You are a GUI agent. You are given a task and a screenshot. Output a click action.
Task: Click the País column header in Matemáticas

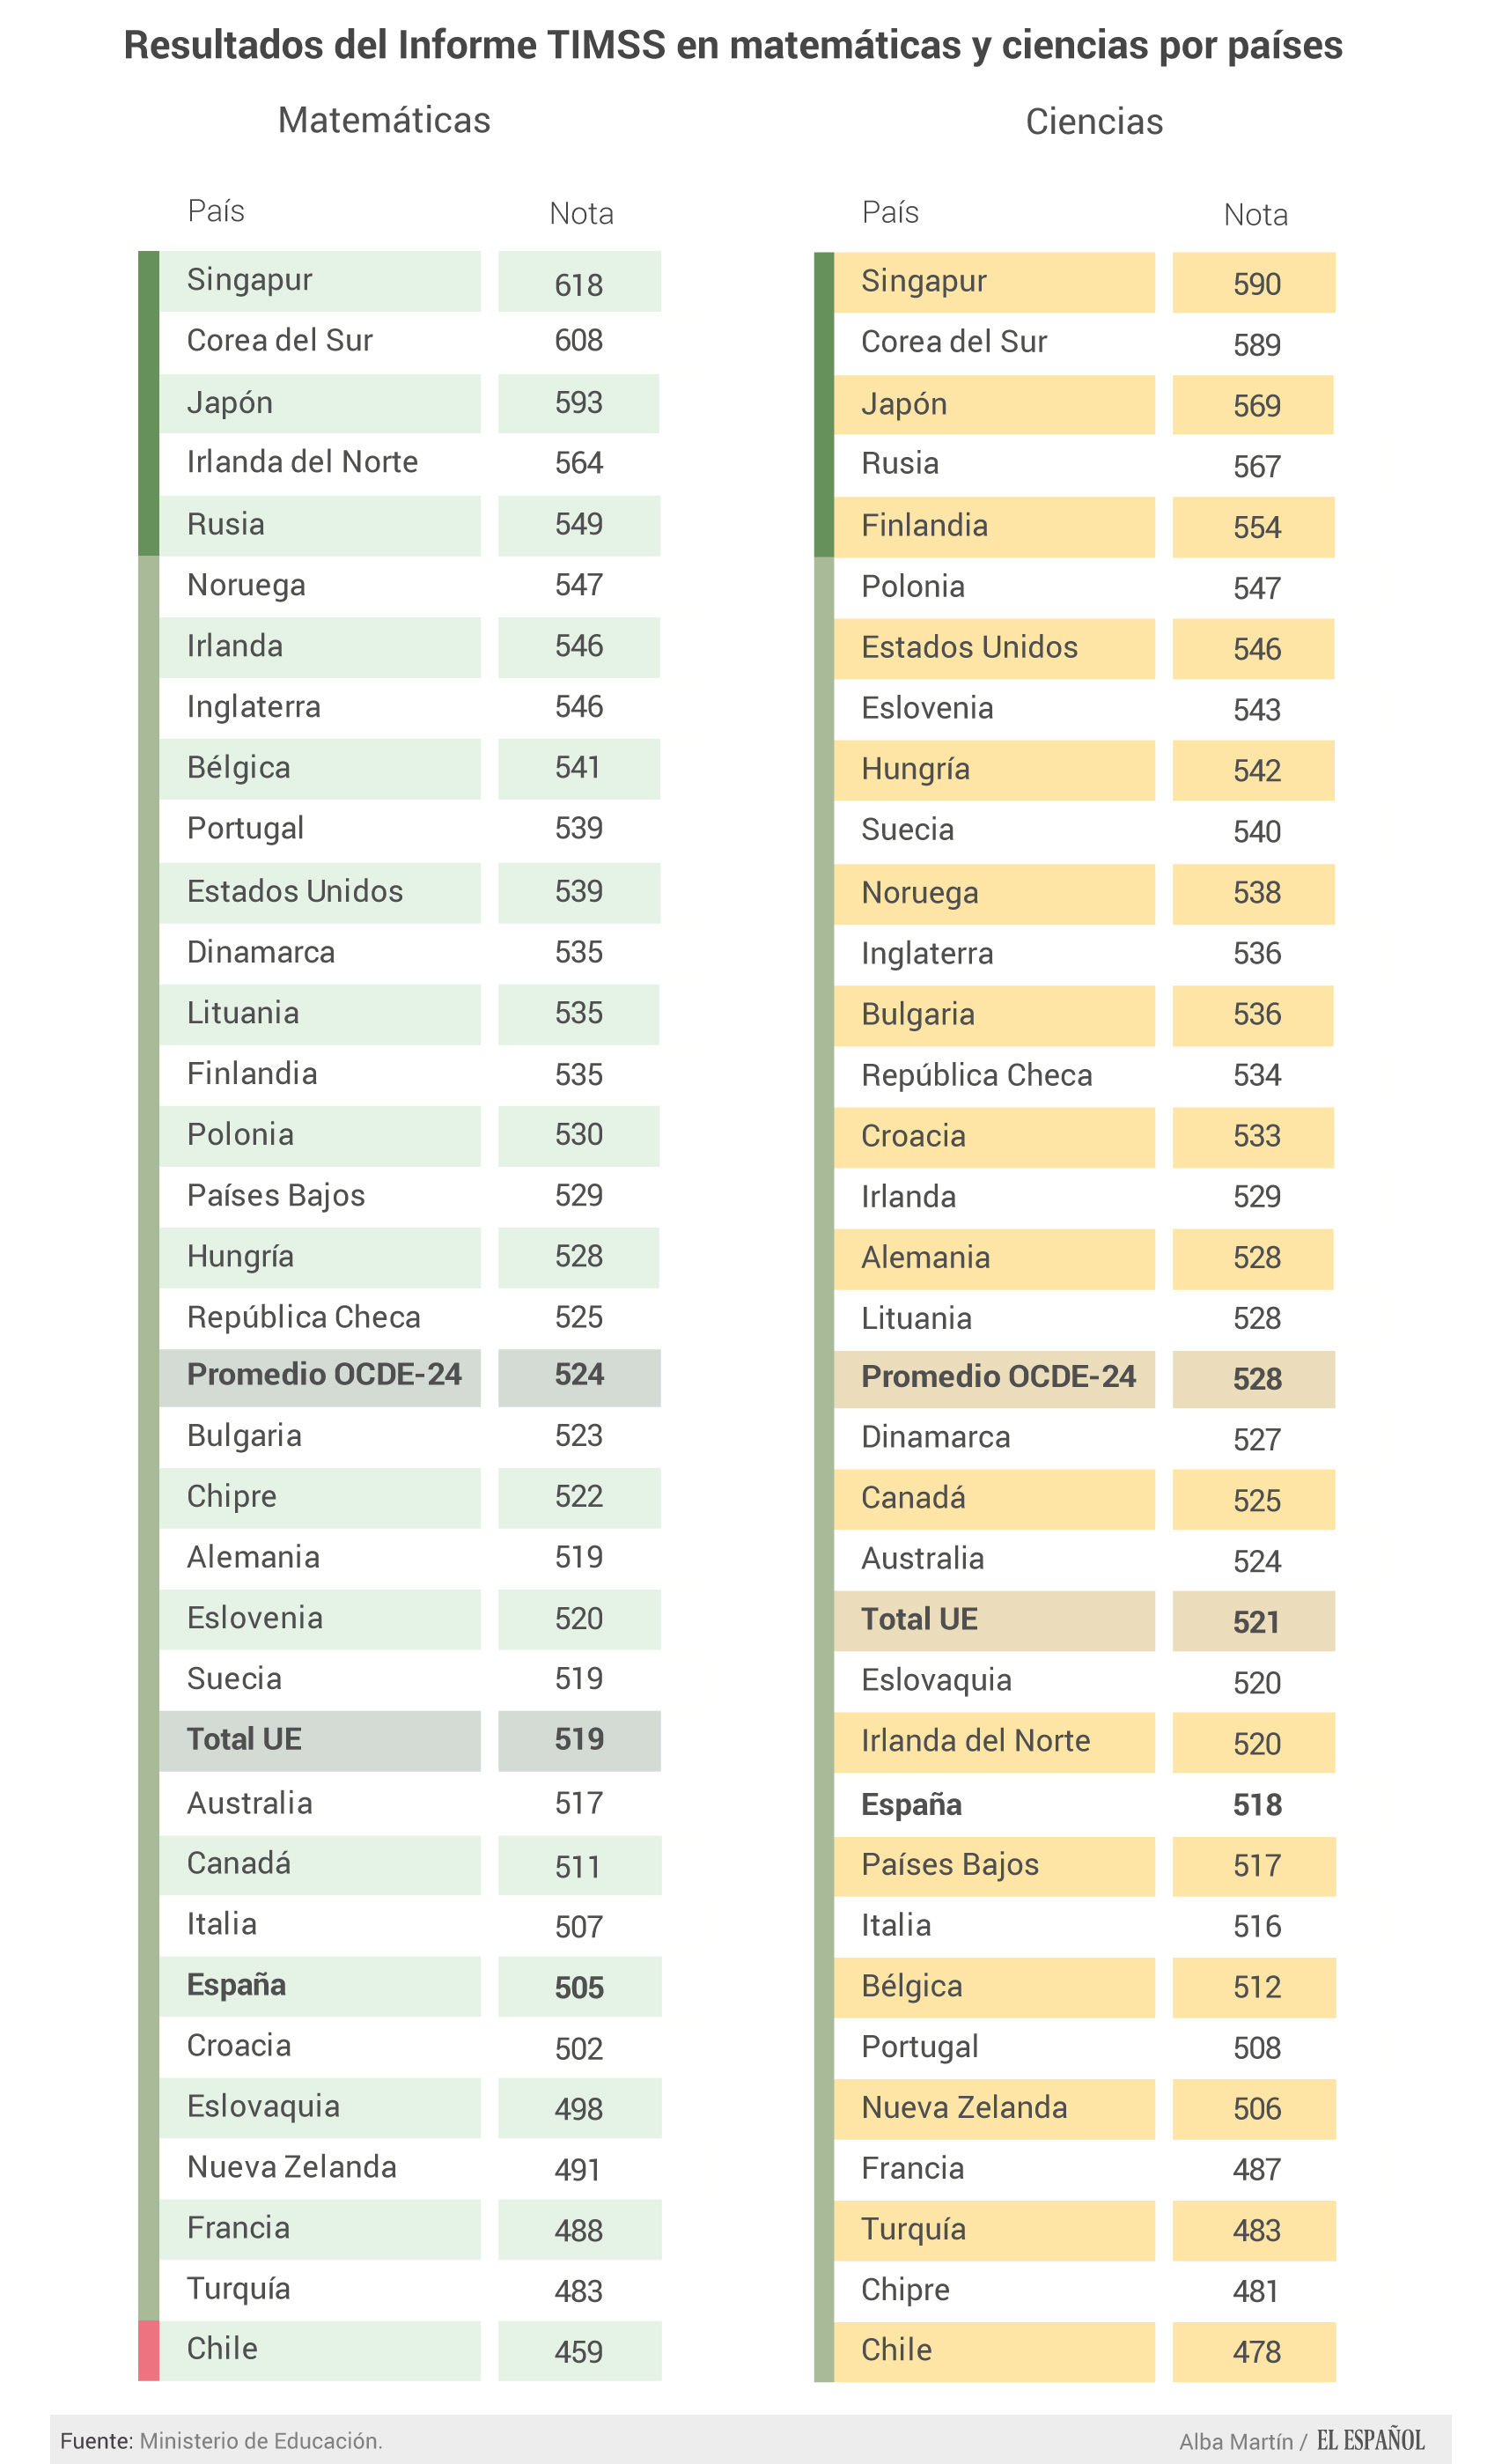216,211
